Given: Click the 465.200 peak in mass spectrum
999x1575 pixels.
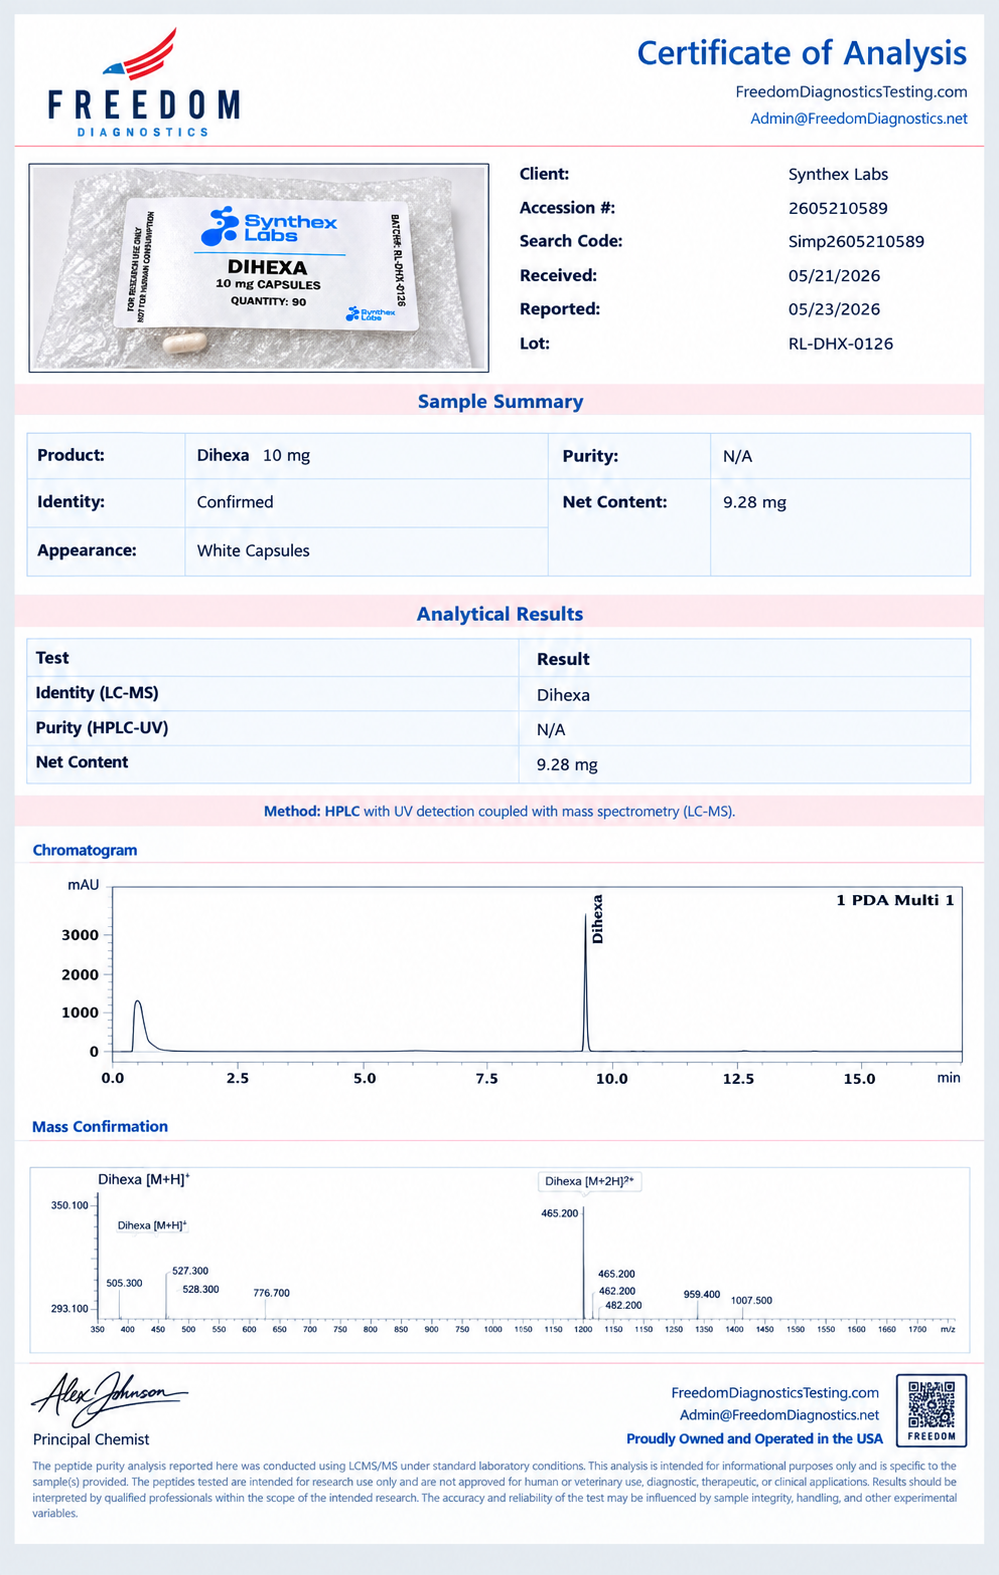Looking at the screenshot, I should pyautogui.click(x=583, y=1264).
